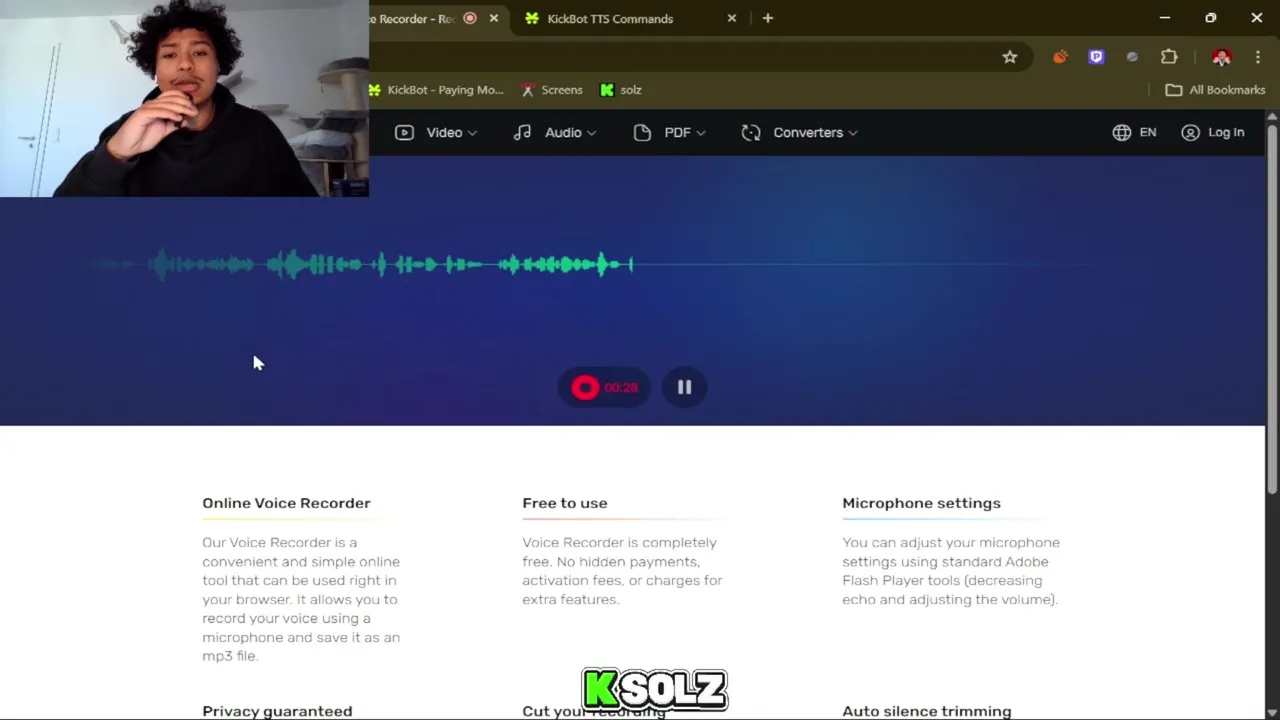Click the 00:28 recording timer

(x=621, y=387)
